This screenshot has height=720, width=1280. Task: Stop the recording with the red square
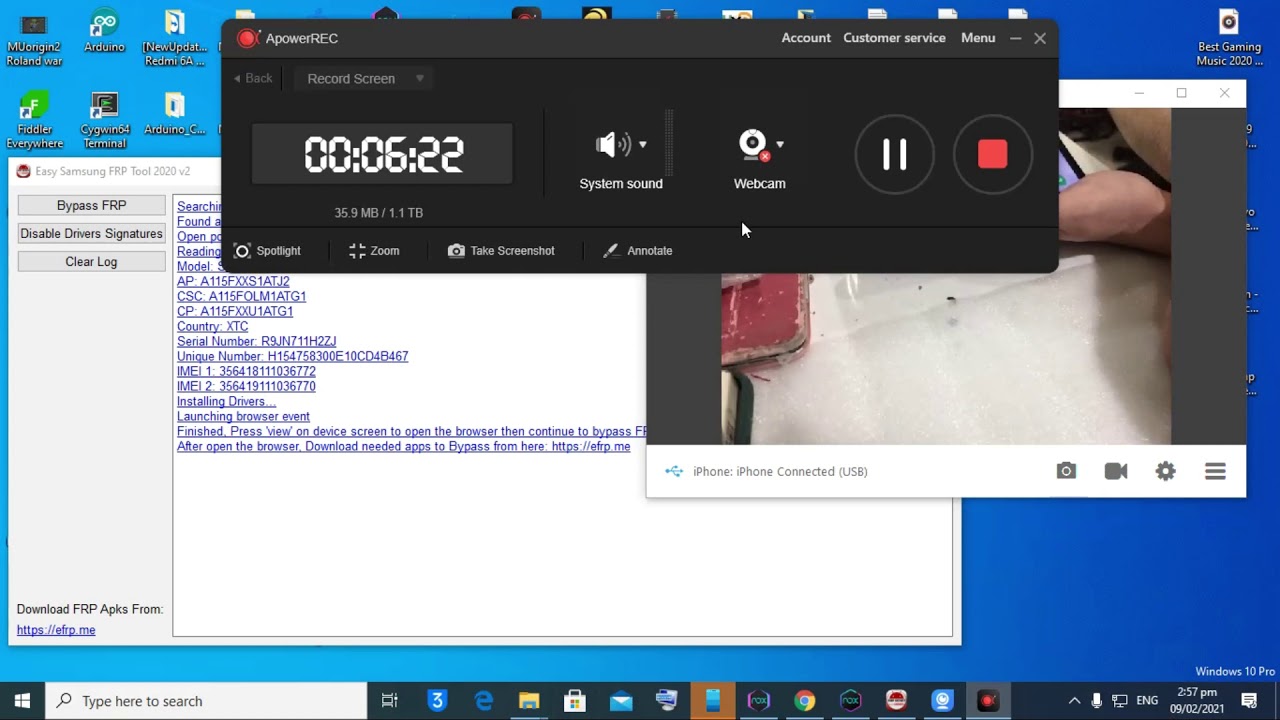coord(992,154)
